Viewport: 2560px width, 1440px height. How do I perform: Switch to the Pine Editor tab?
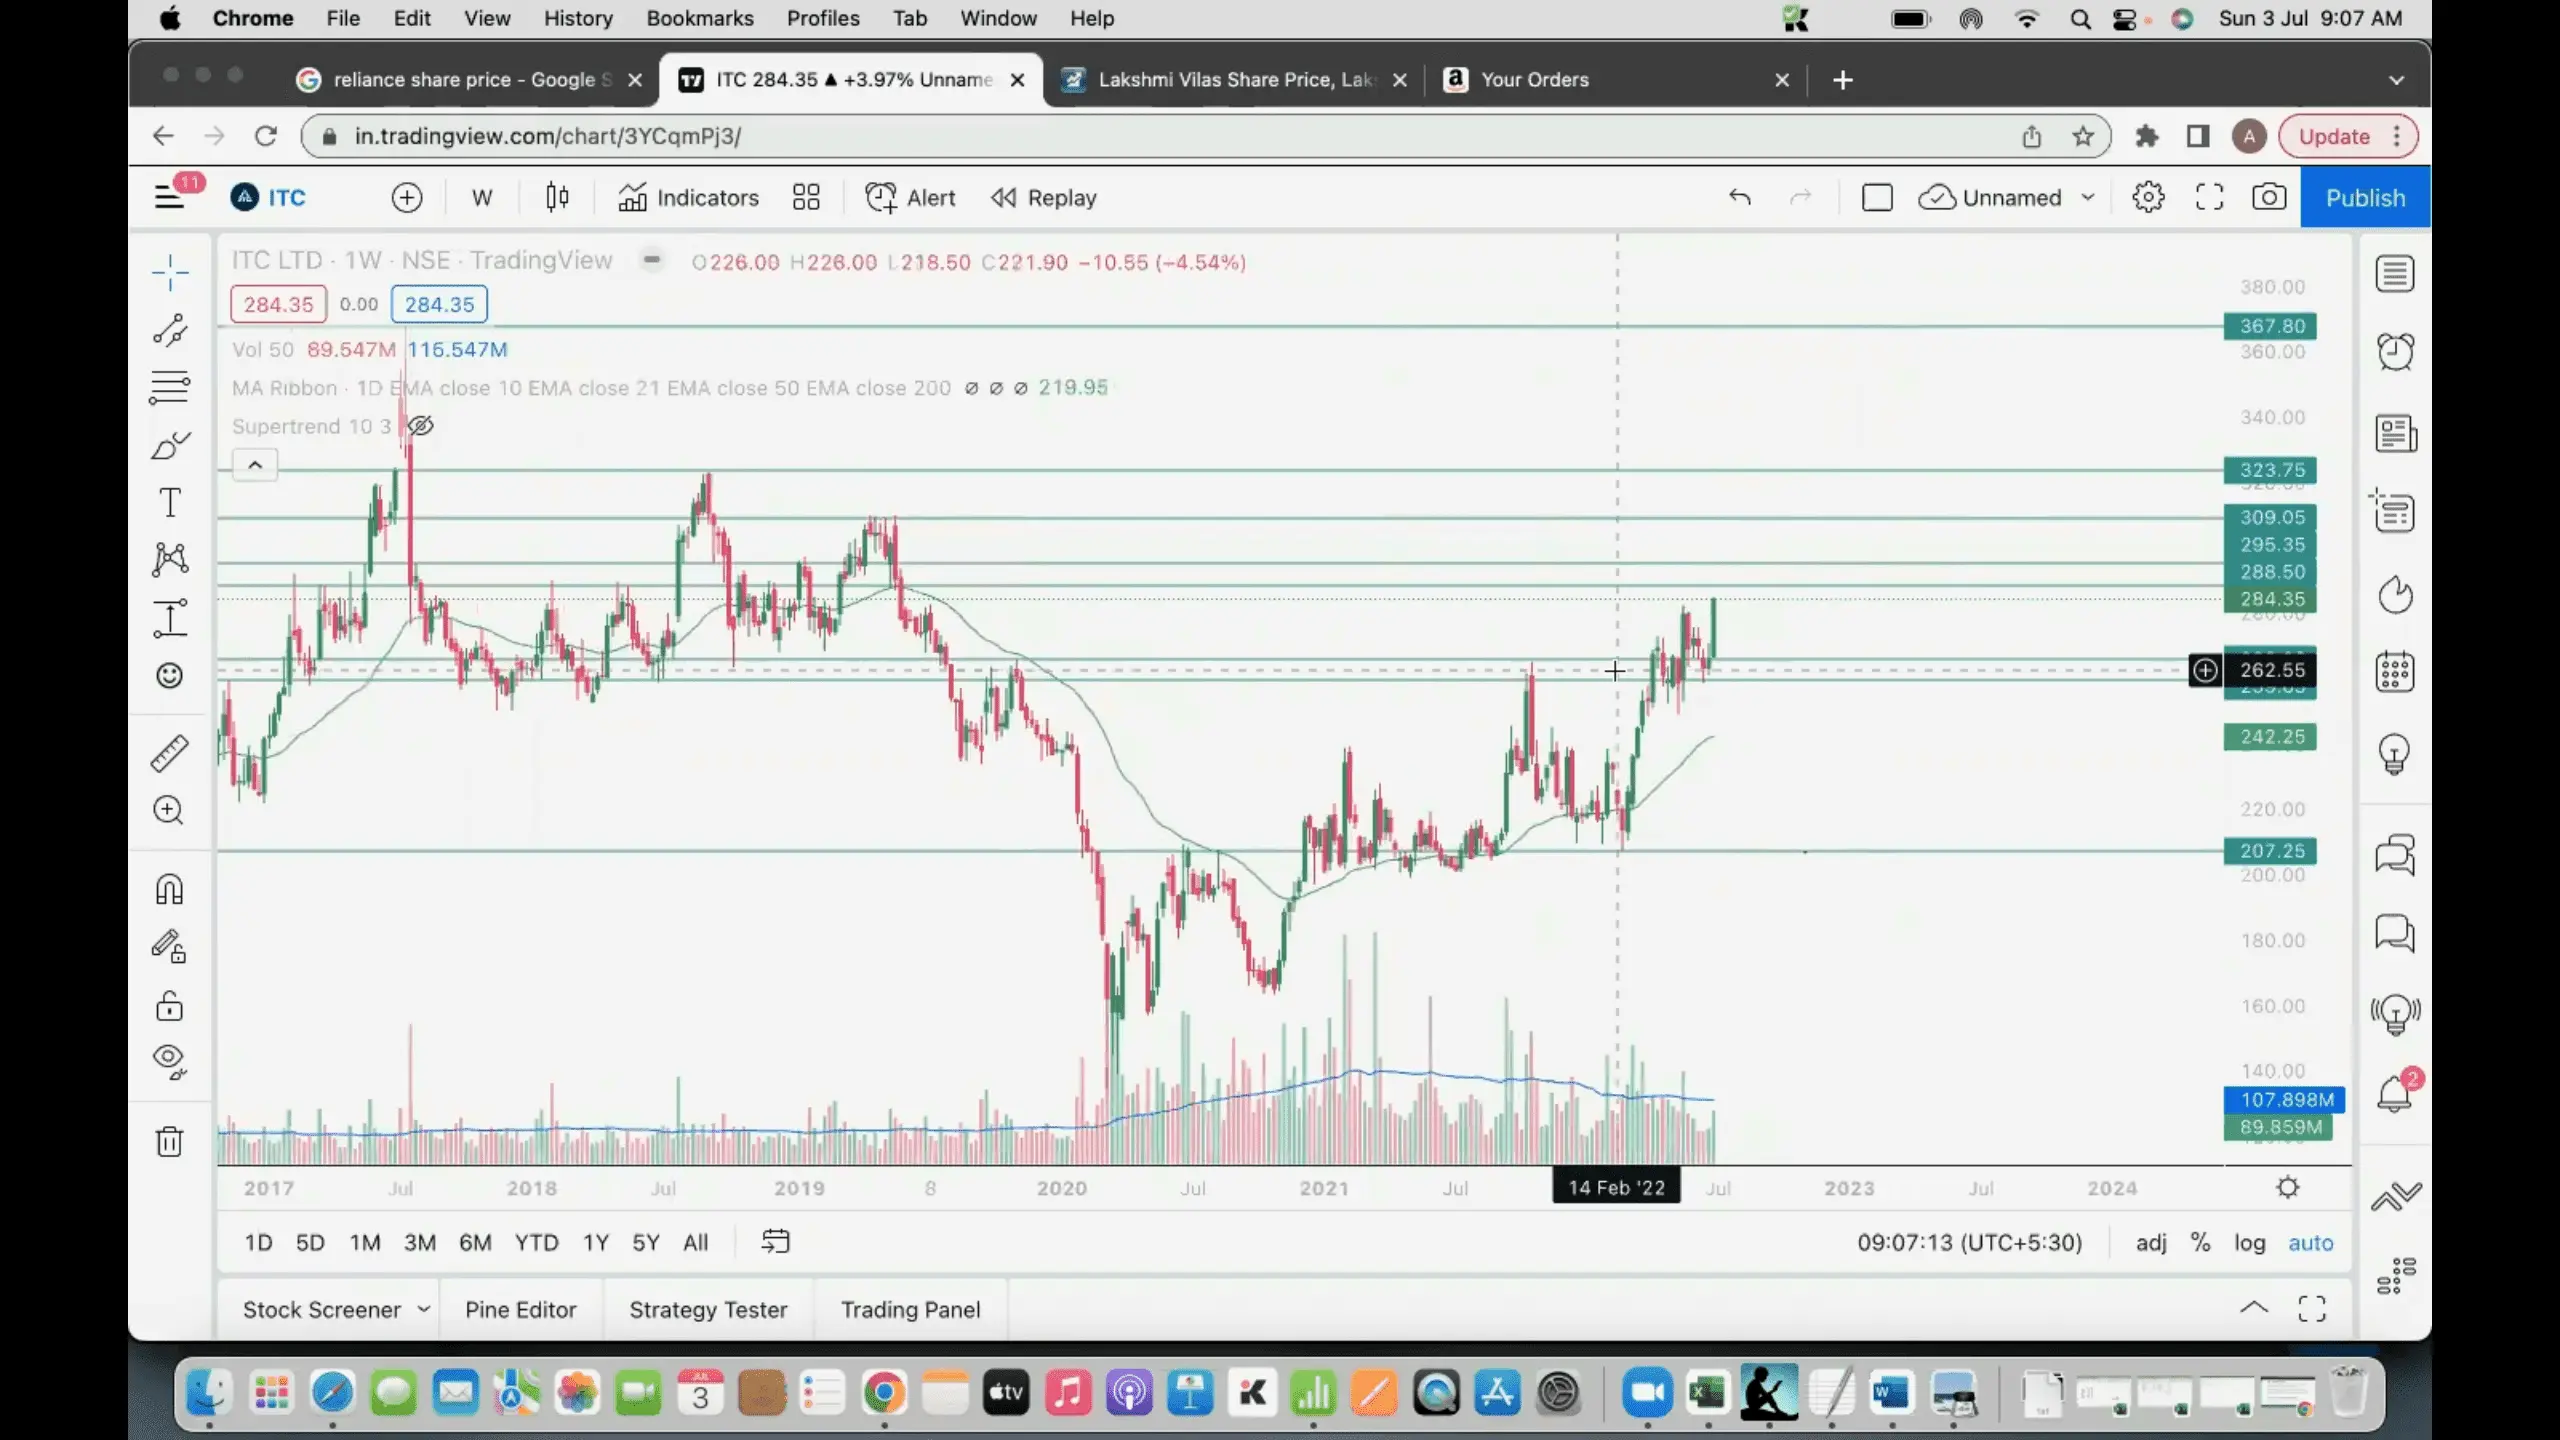pyautogui.click(x=520, y=1309)
